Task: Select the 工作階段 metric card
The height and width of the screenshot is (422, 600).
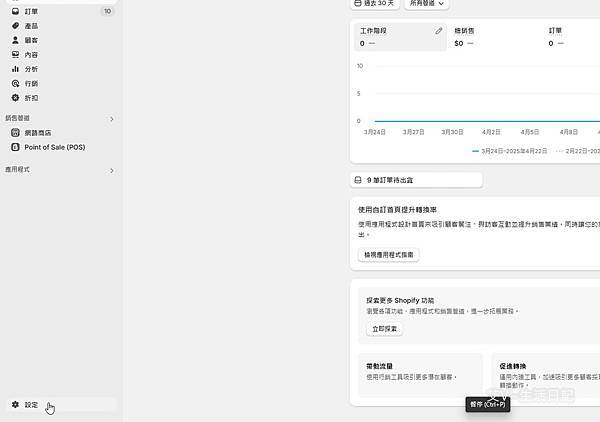Action: pos(400,37)
